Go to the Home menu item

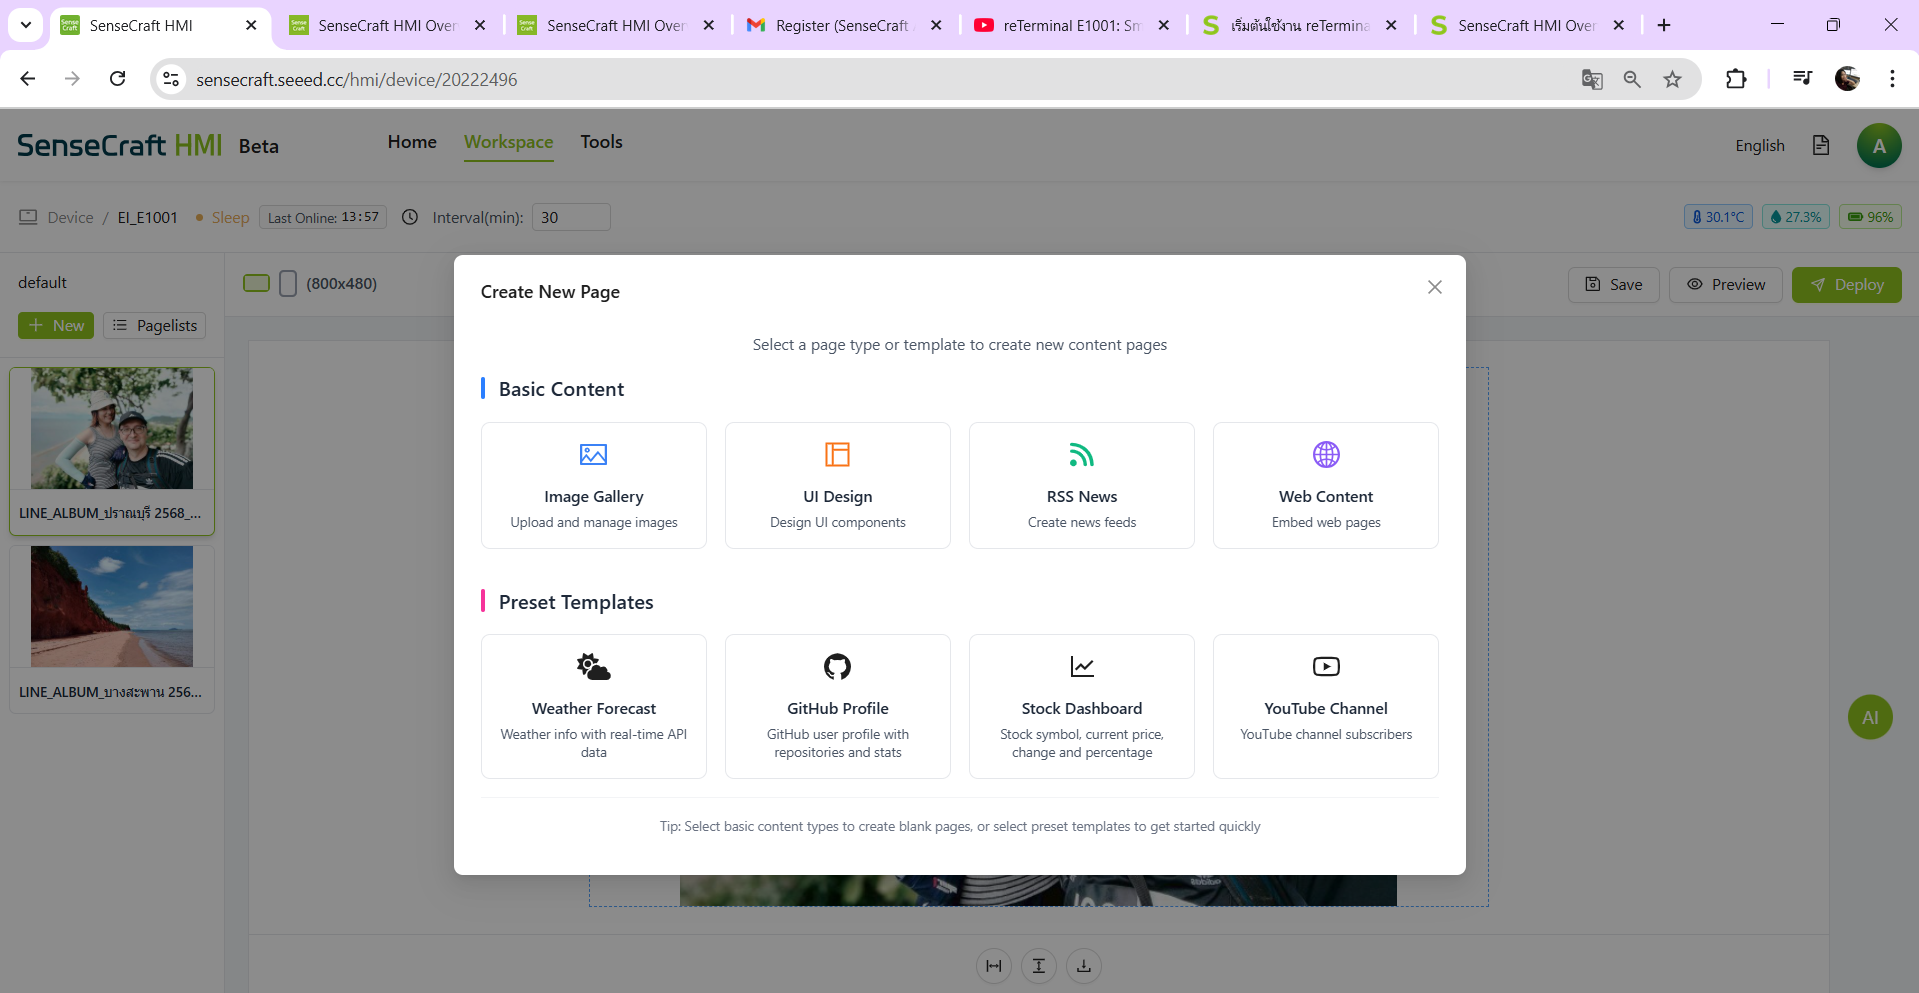412,142
